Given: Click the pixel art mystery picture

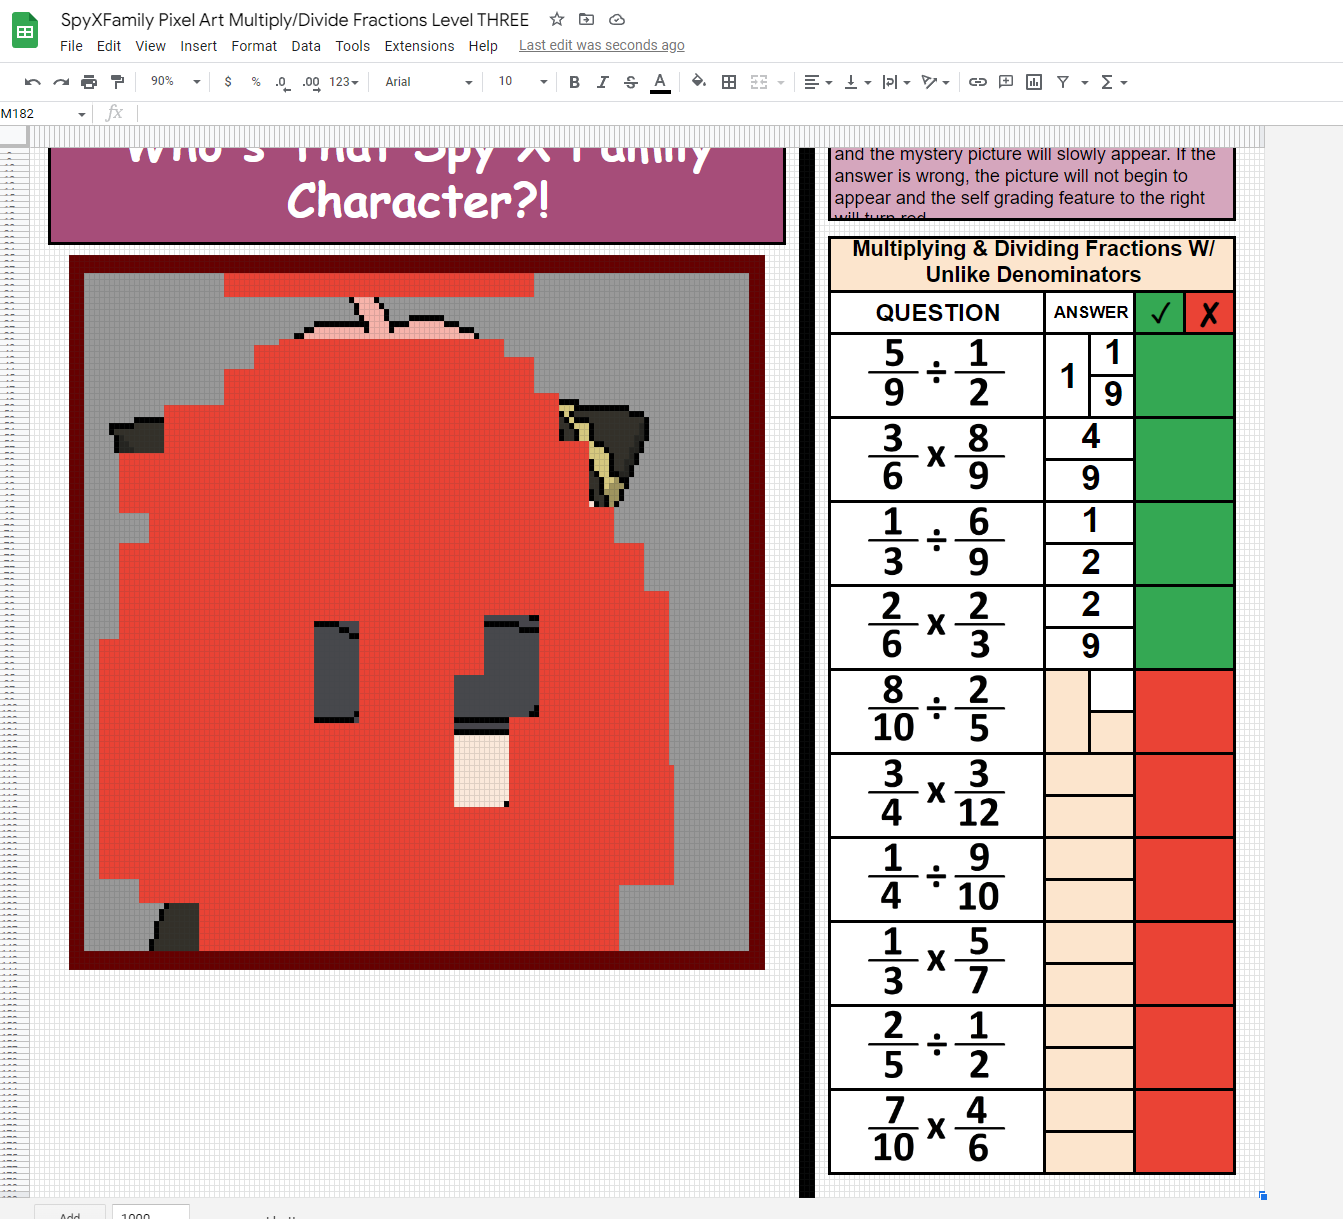Looking at the screenshot, I should [x=417, y=612].
